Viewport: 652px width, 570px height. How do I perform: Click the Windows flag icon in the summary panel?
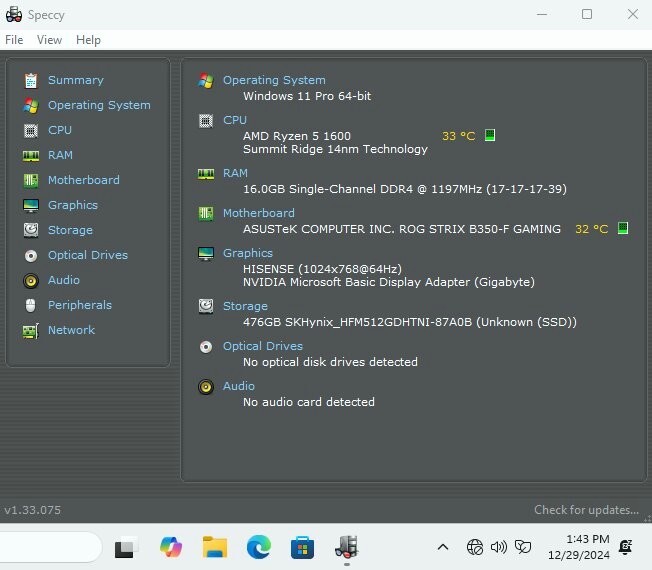[x=206, y=81]
